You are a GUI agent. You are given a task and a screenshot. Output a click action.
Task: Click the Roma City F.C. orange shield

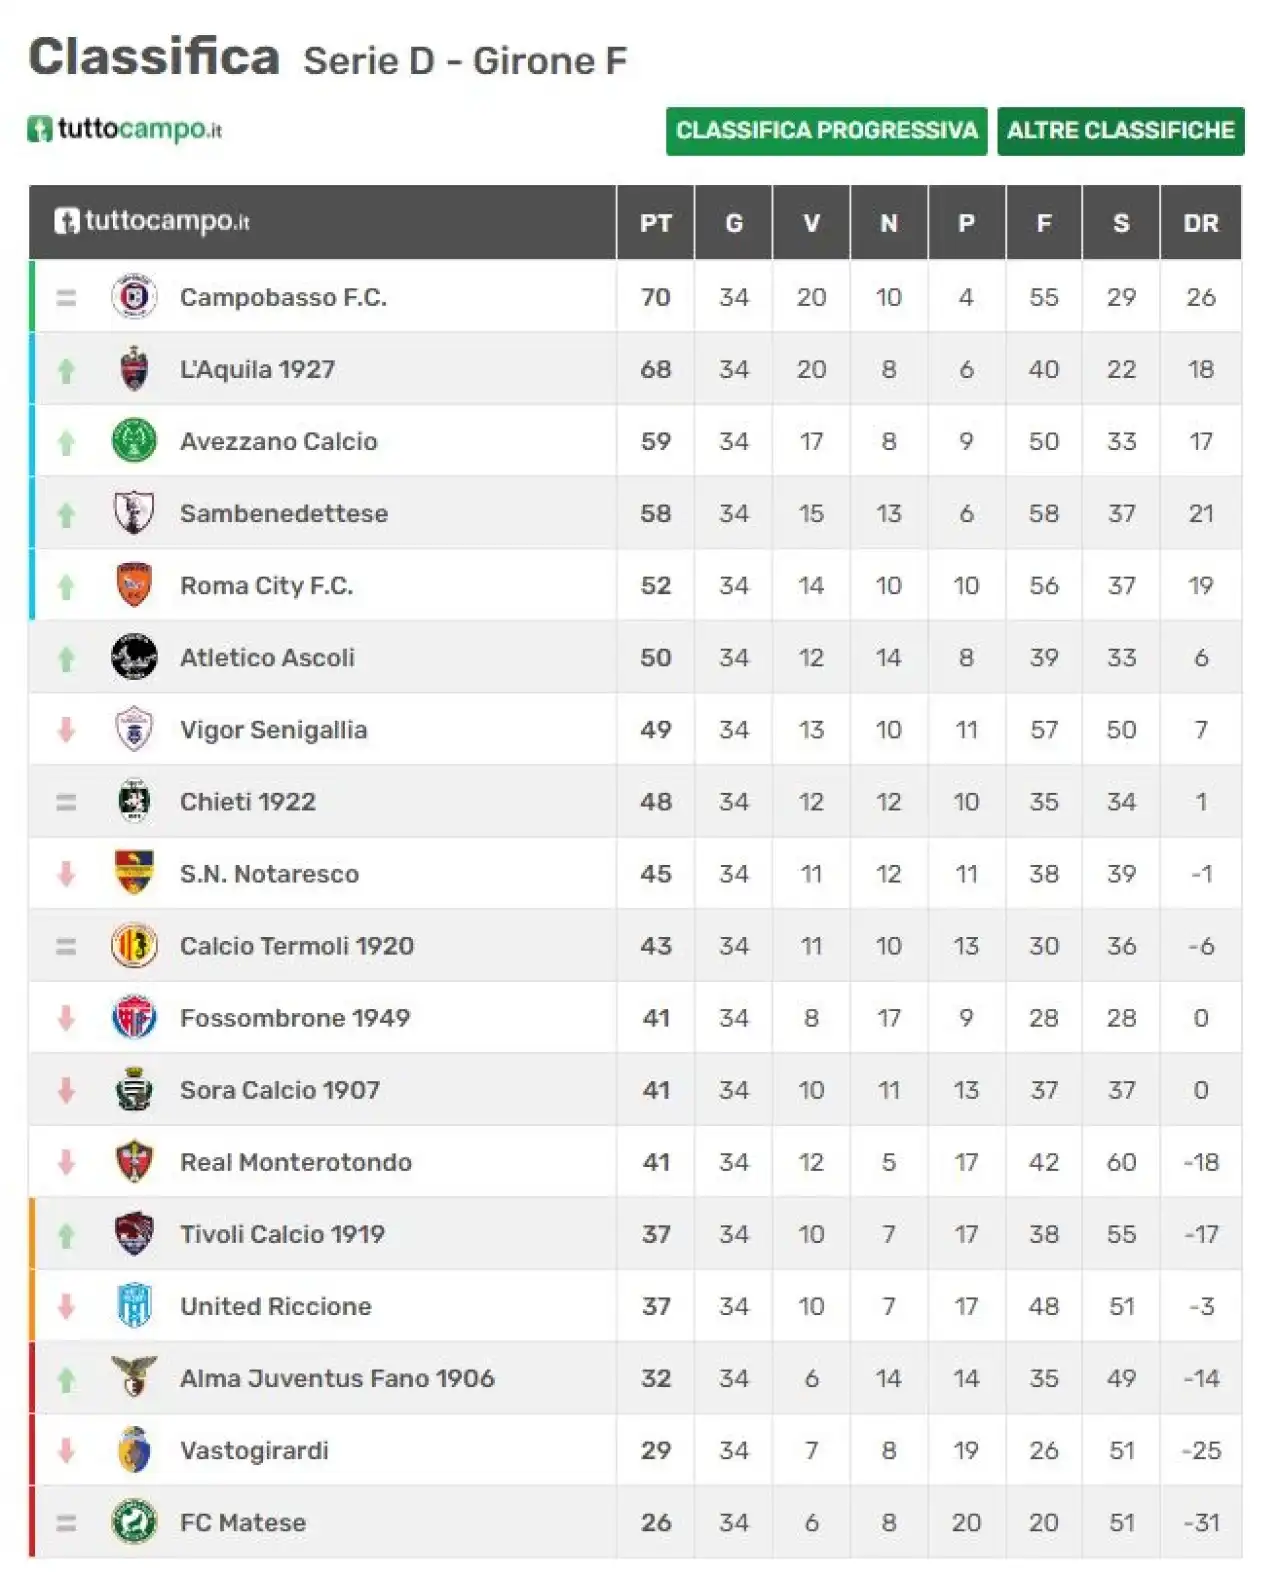point(134,585)
